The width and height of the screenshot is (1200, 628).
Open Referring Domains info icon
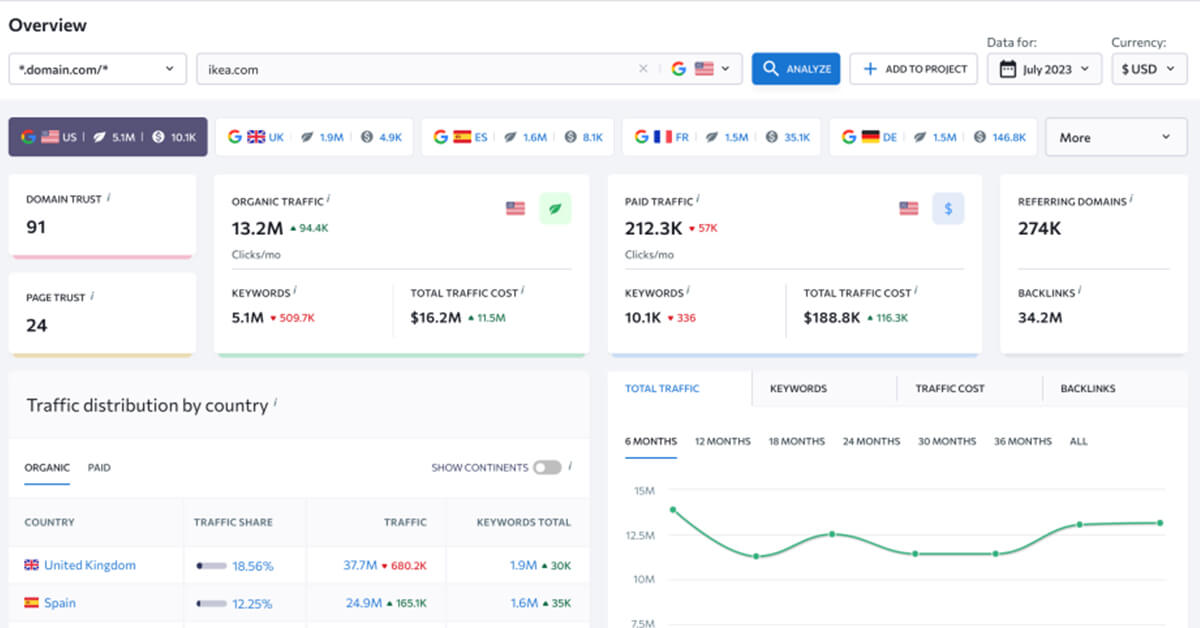[1131, 200]
